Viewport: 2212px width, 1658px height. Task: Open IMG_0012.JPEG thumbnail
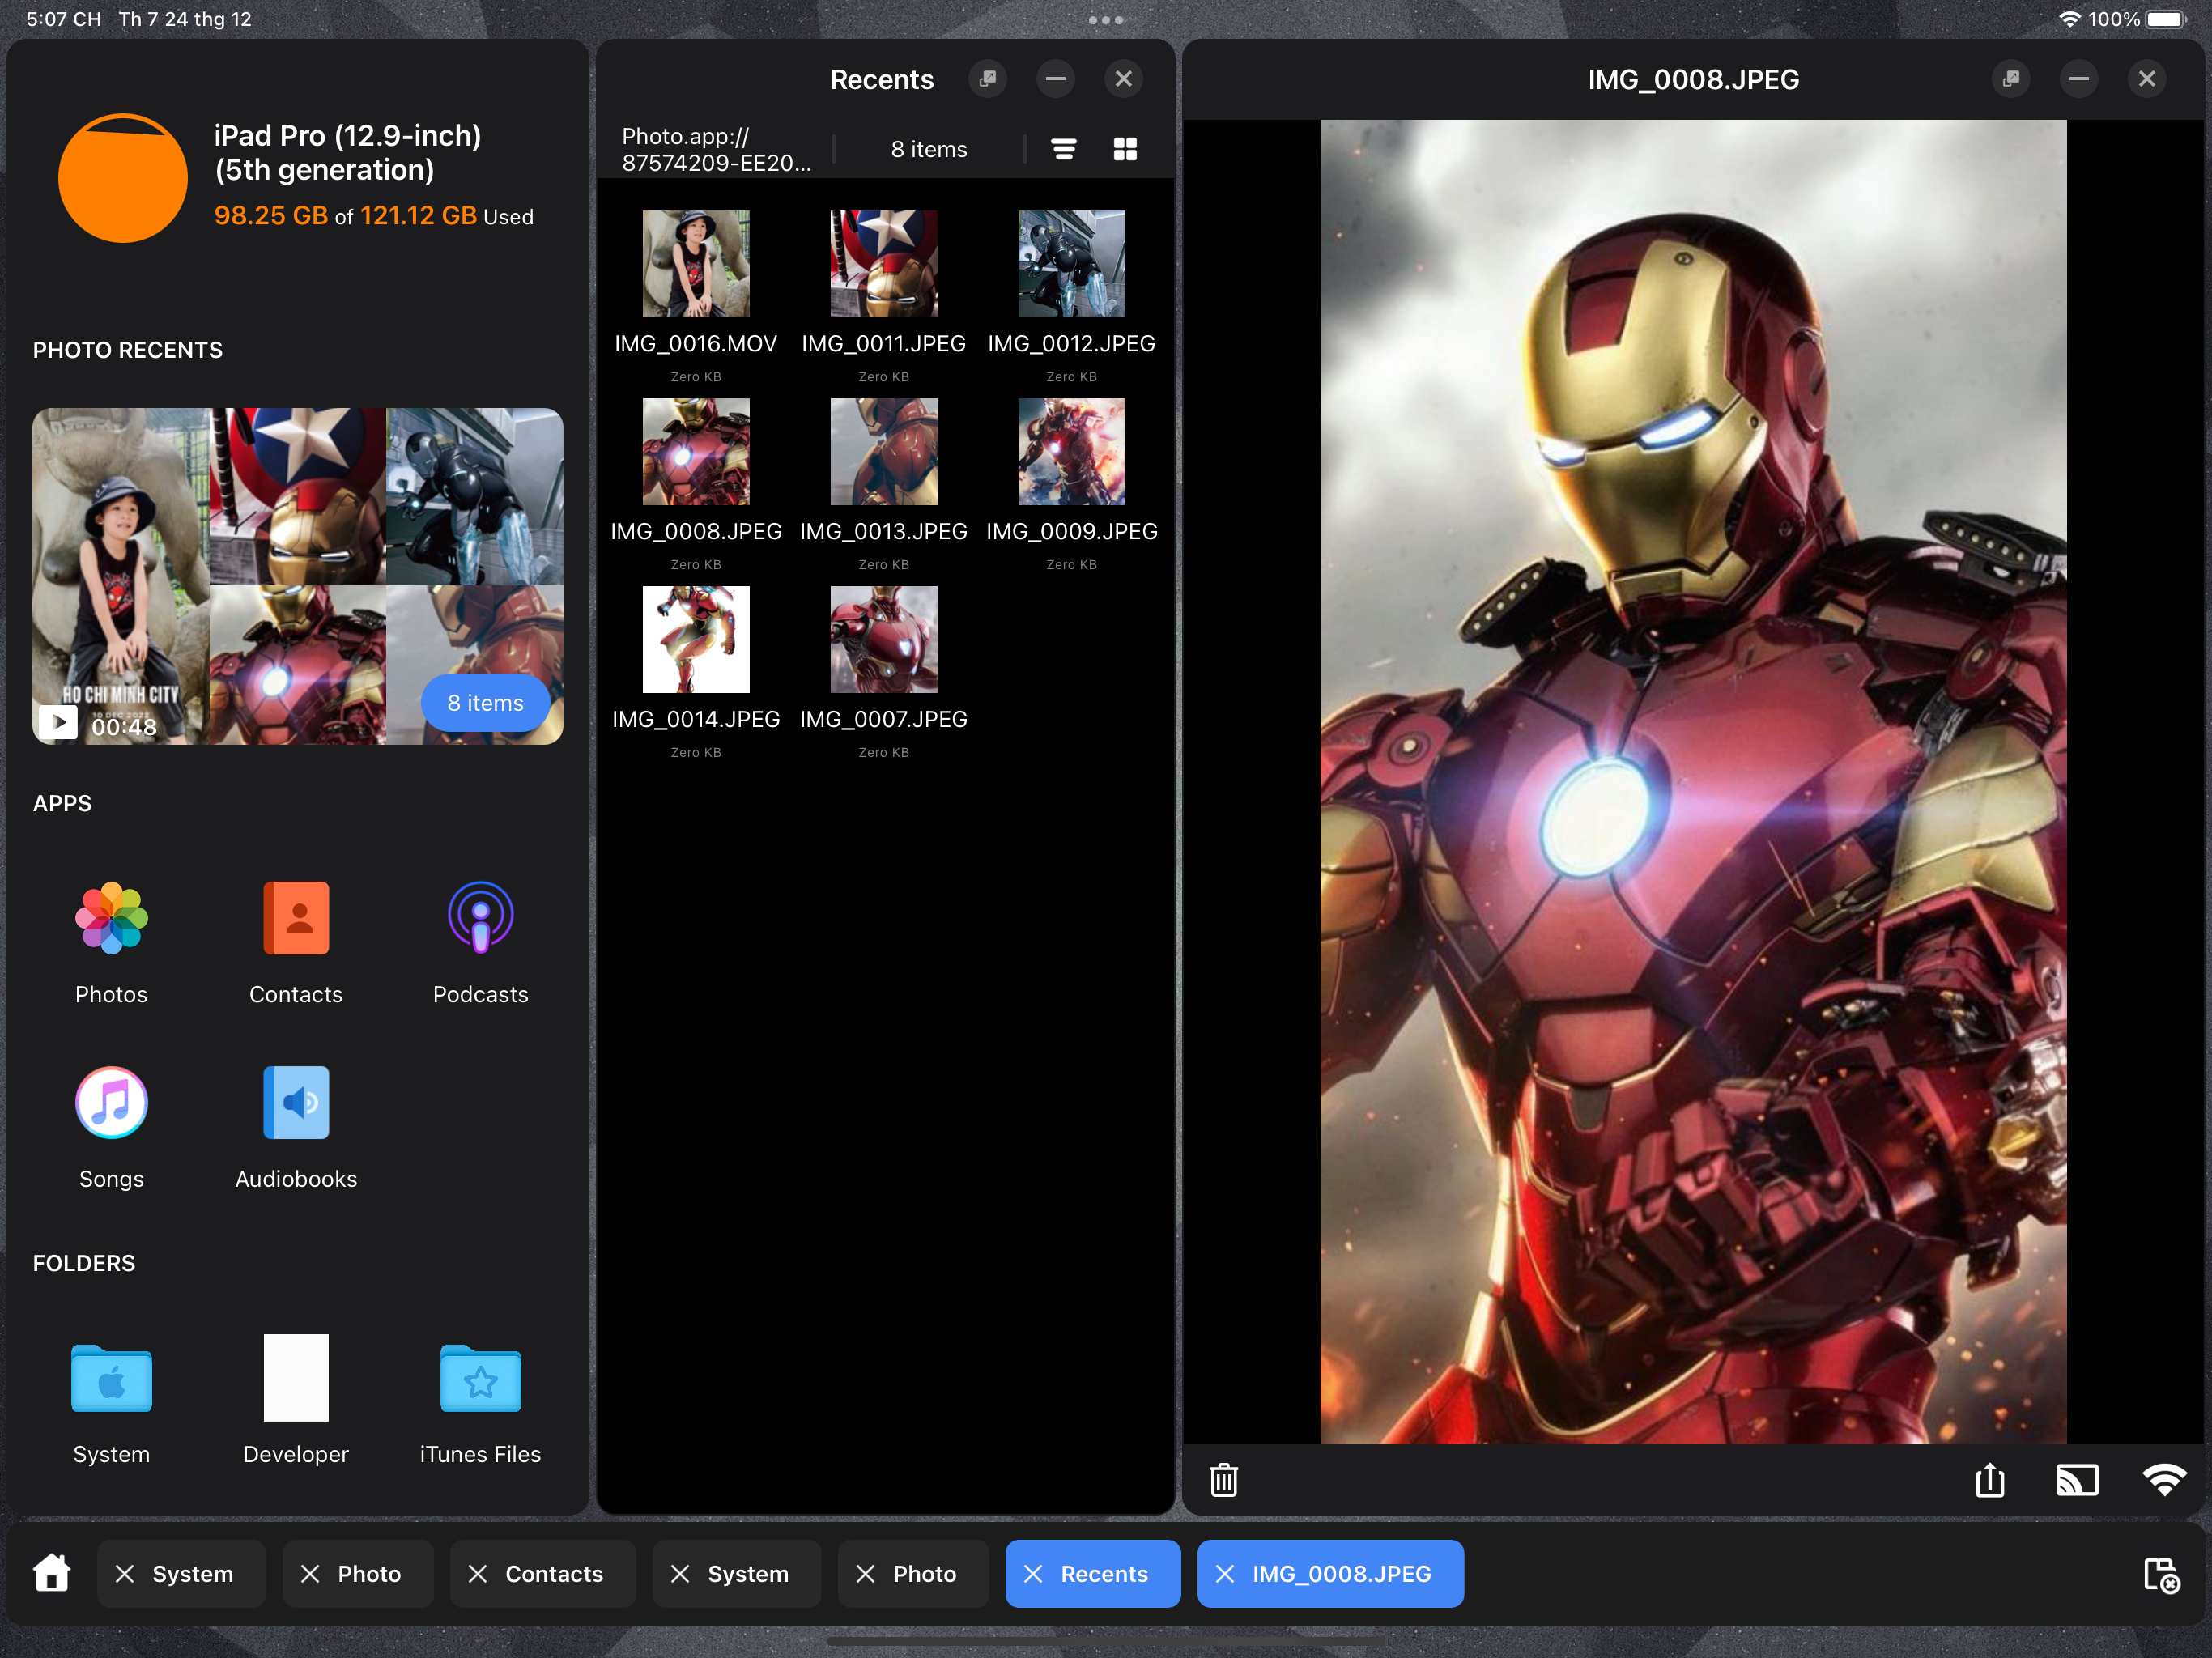[1071, 263]
